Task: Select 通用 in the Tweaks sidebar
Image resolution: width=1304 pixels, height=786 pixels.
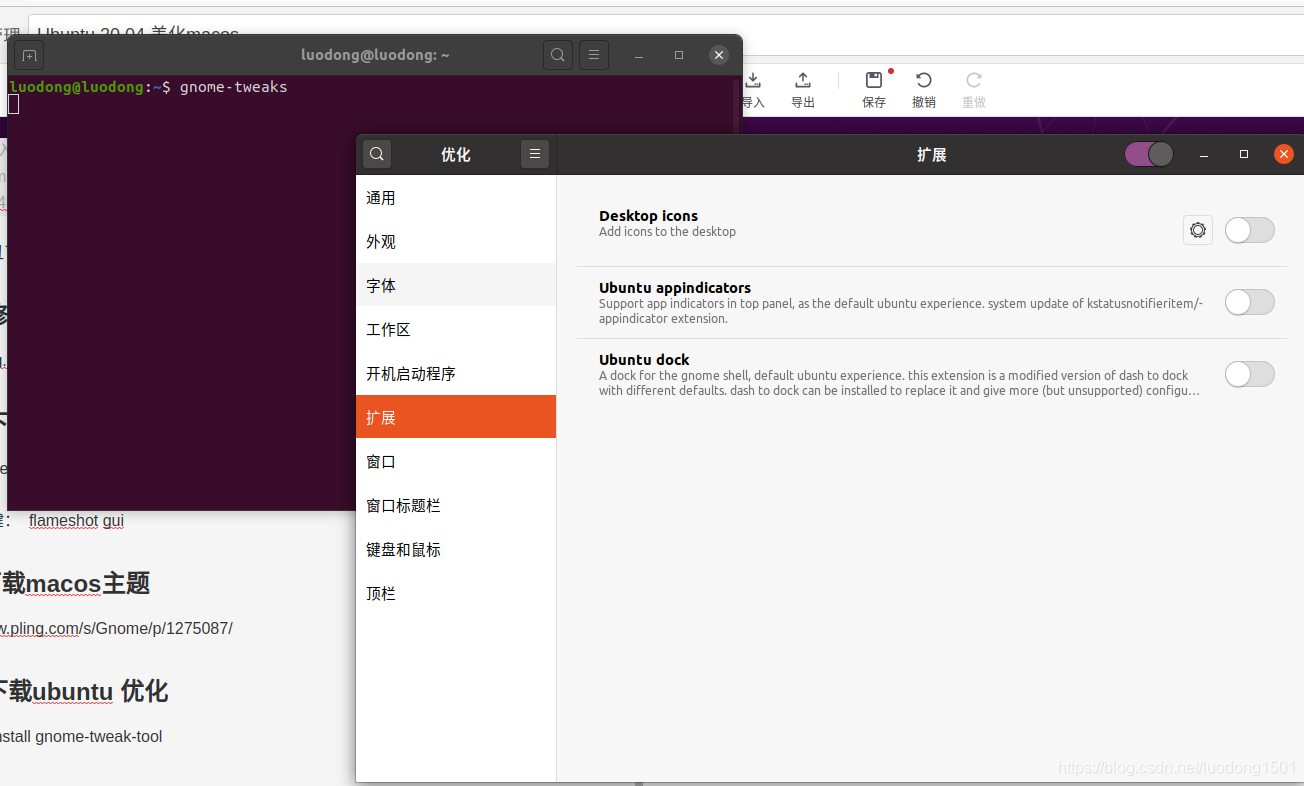Action: coord(456,198)
